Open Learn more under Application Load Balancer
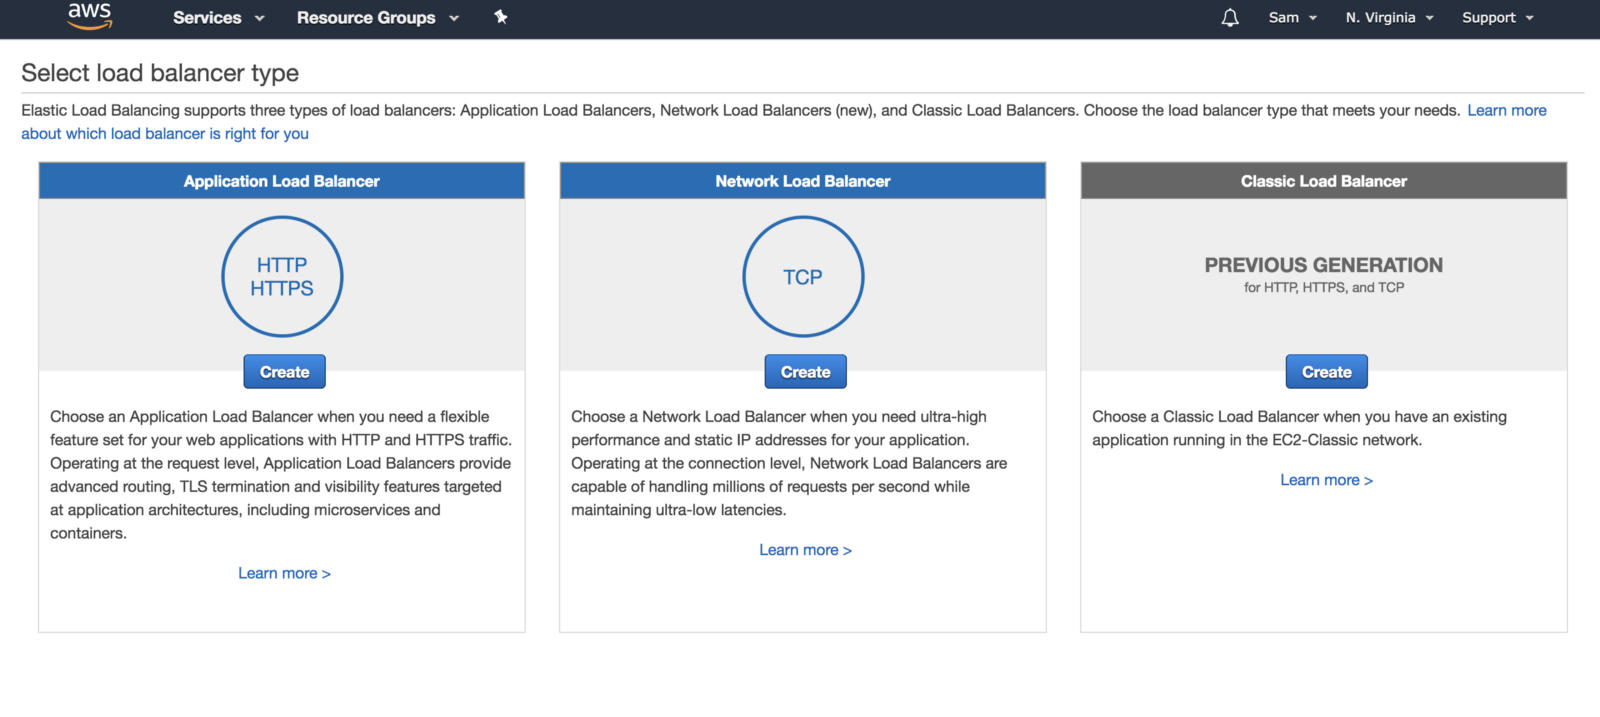The image size is (1600, 717). click(284, 573)
